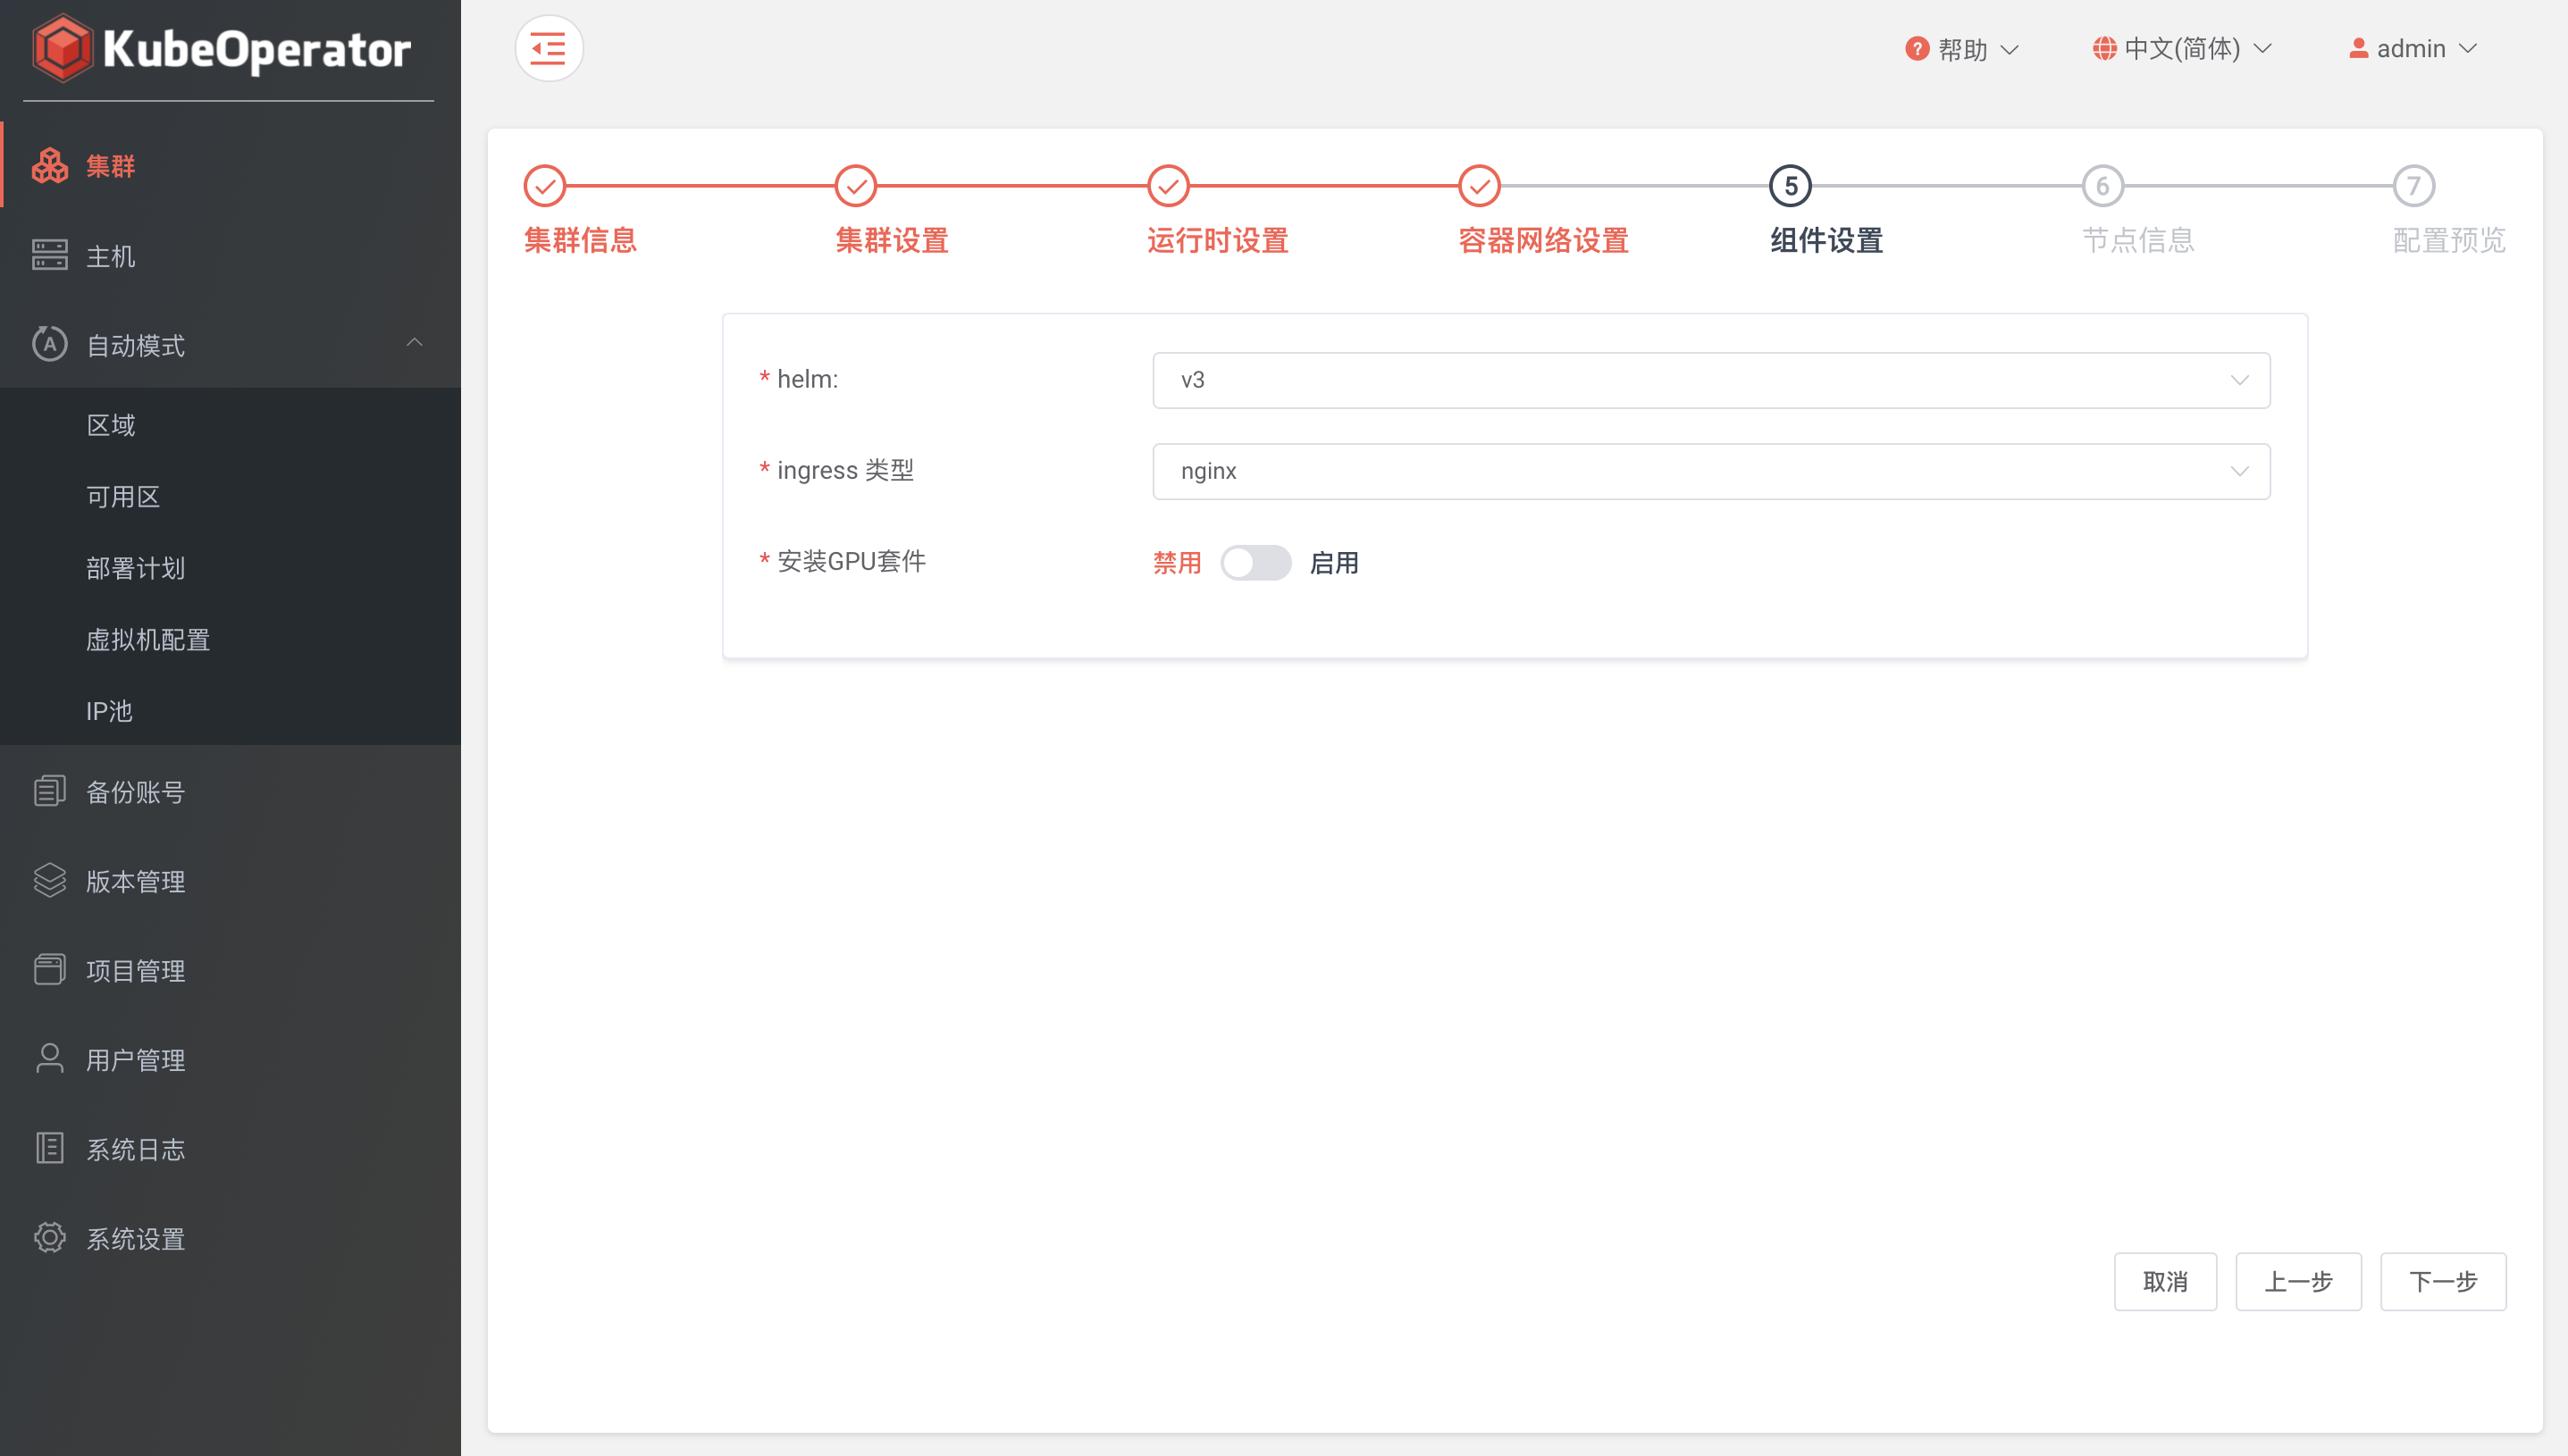This screenshot has width=2568, height=1456.
Task: Click the KubeOperator cube logo
Action: (62, 48)
